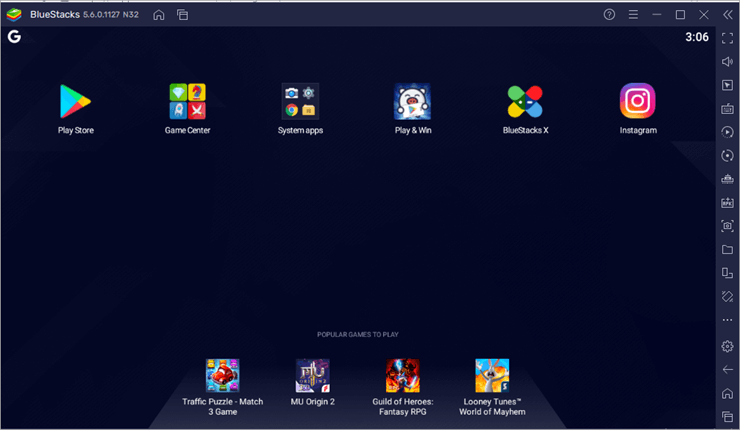Viewport: 740px width, 431px height.
Task: Expand more options (three dots) in sidebar
Action: coord(727,320)
